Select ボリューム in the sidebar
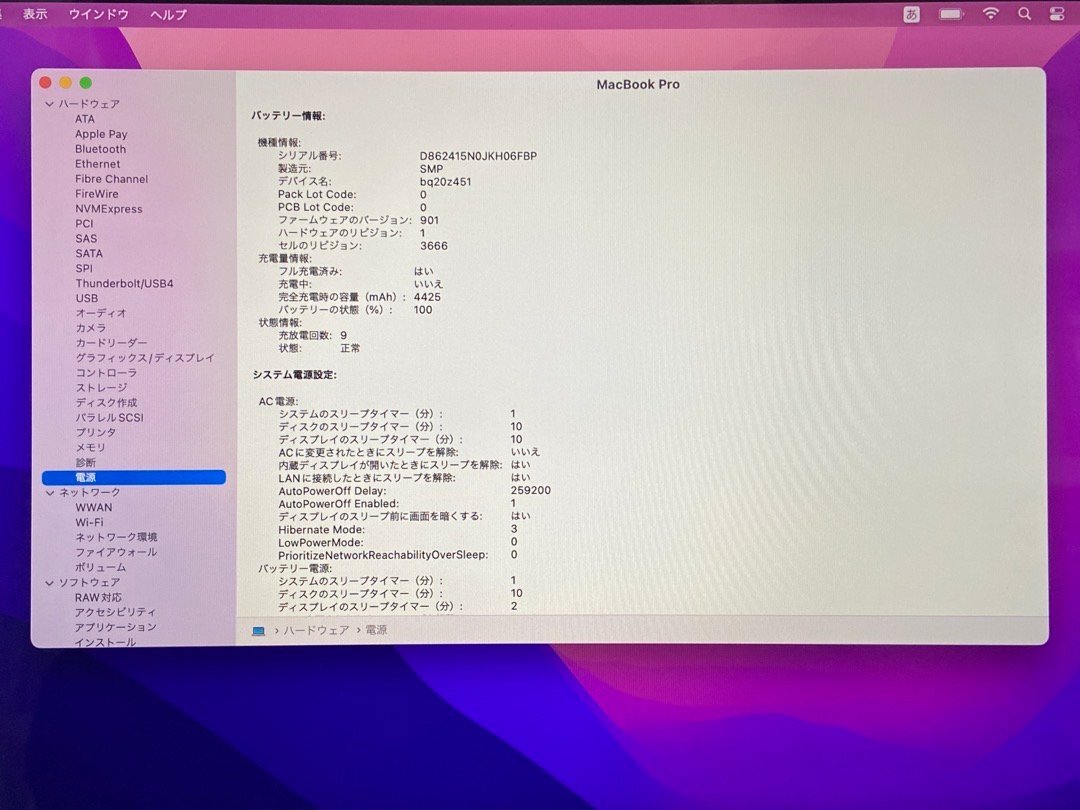1080x810 pixels. click(x=101, y=568)
